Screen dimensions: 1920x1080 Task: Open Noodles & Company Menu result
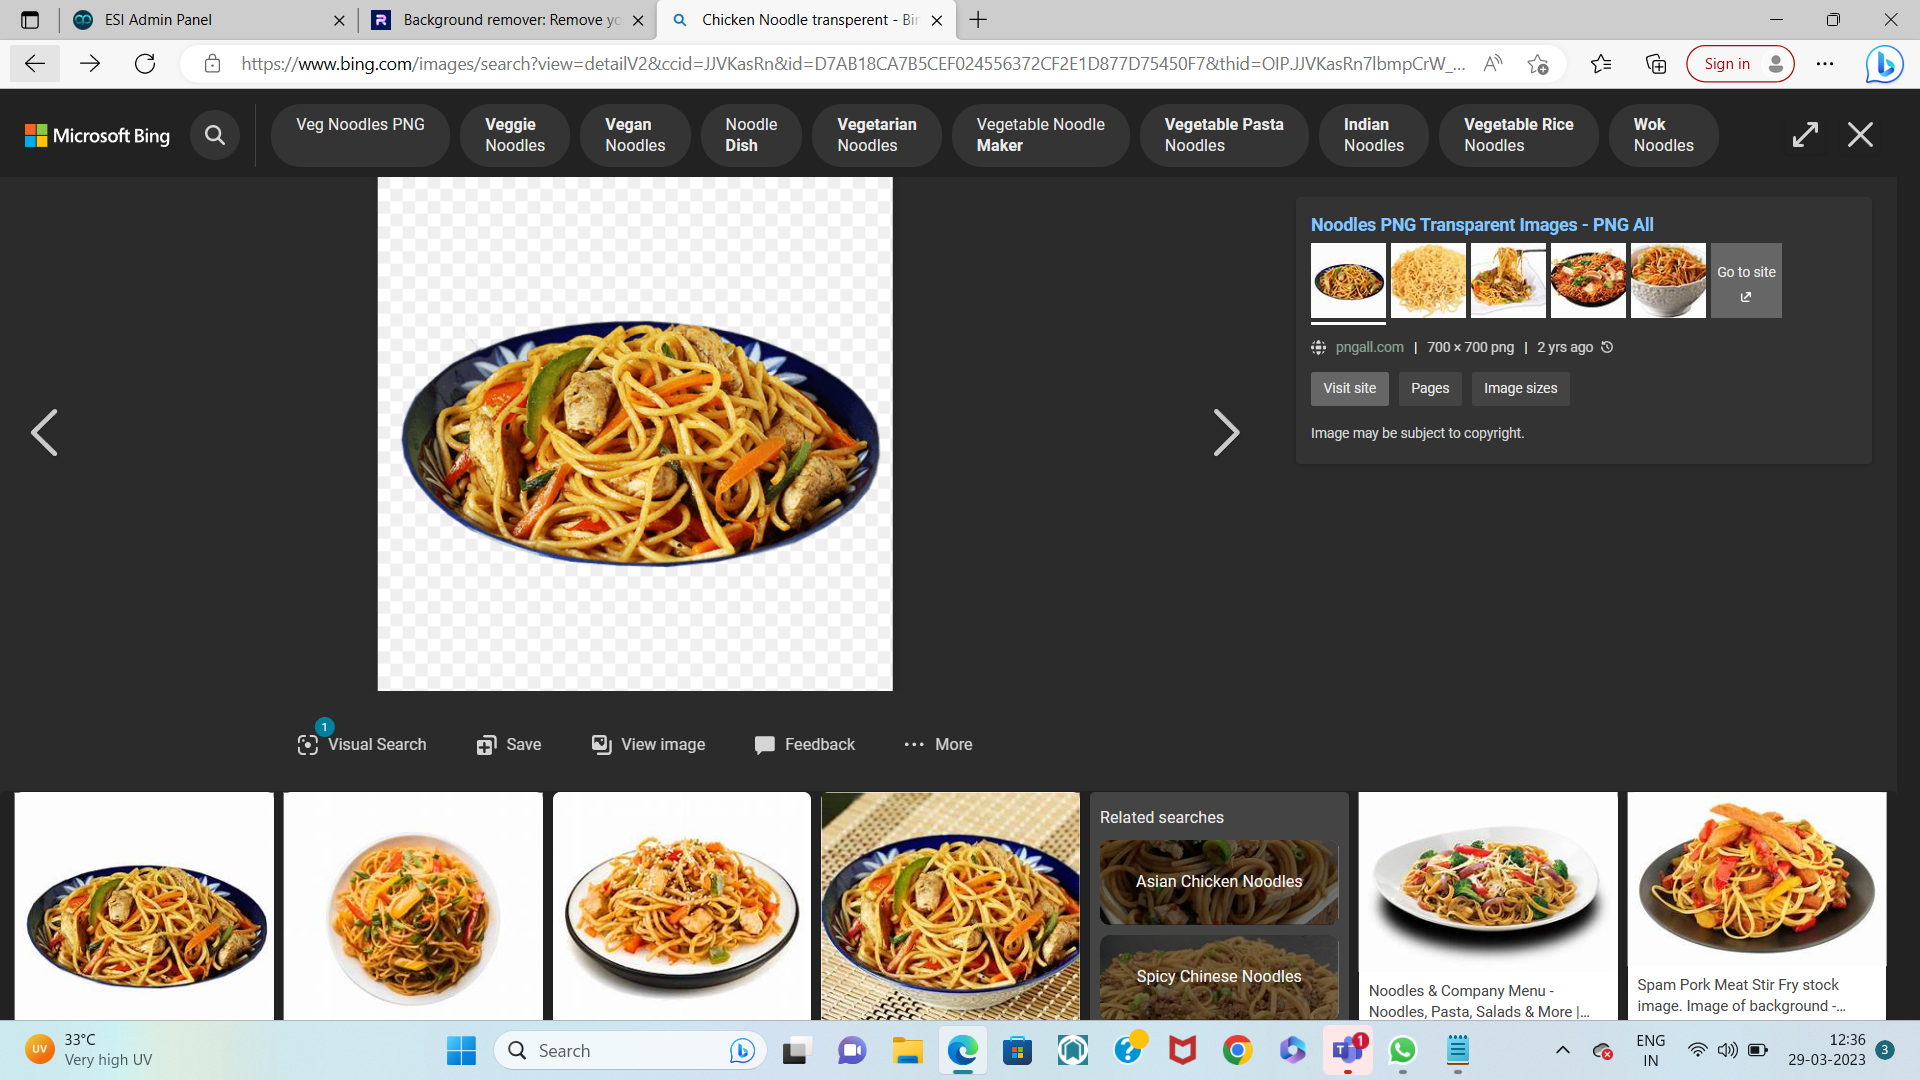pos(1487,905)
